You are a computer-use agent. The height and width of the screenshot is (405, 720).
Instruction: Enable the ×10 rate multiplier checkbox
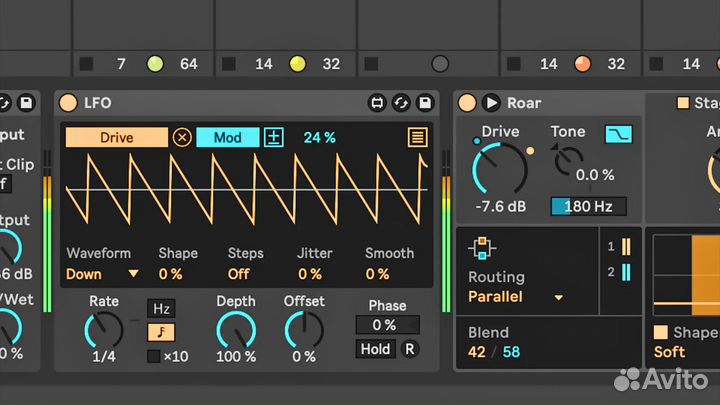154,356
